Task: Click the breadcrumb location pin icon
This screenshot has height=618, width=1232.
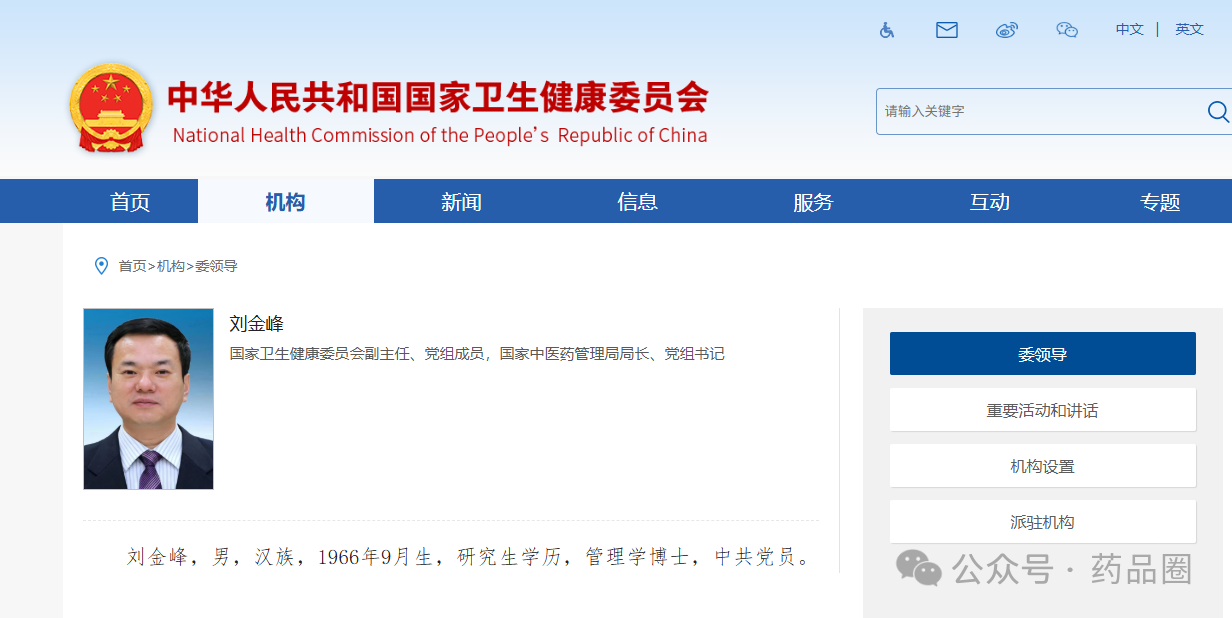Action: click(x=101, y=266)
